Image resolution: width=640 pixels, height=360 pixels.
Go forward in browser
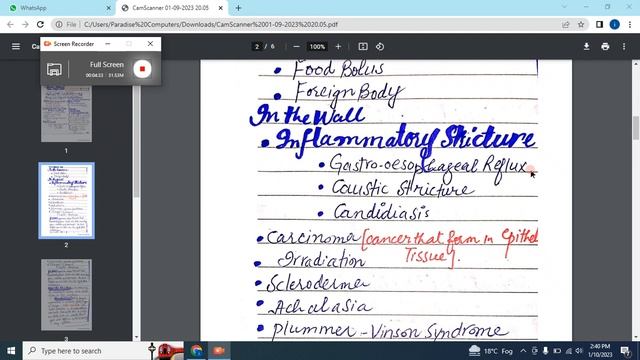click(x=25, y=24)
